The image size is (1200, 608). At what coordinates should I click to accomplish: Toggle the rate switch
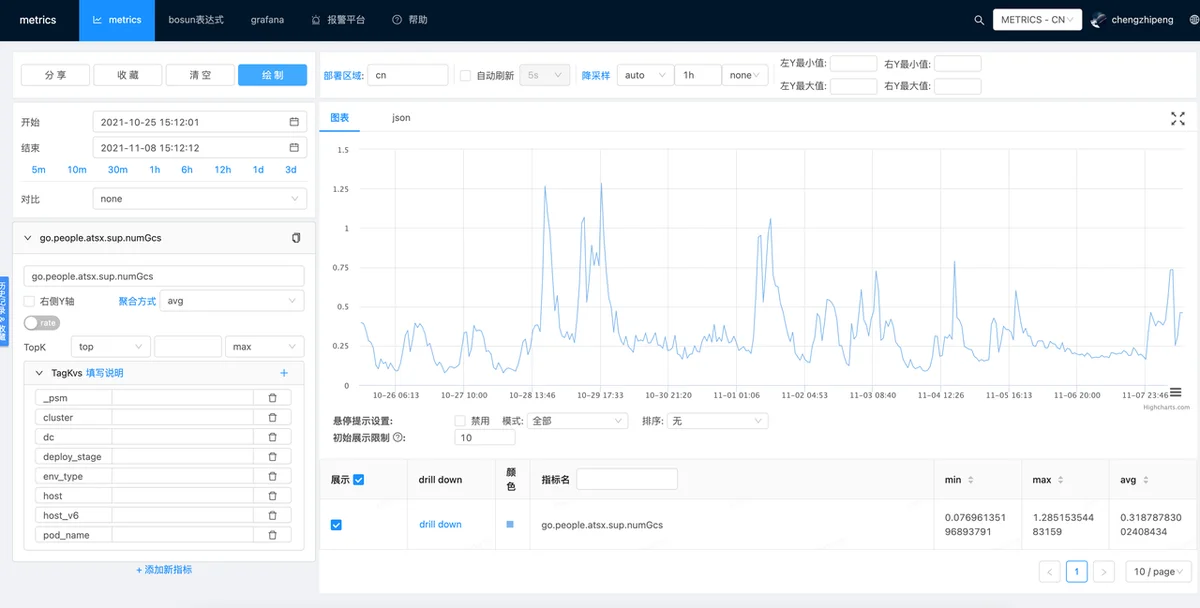pyautogui.click(x=42, y=323)
